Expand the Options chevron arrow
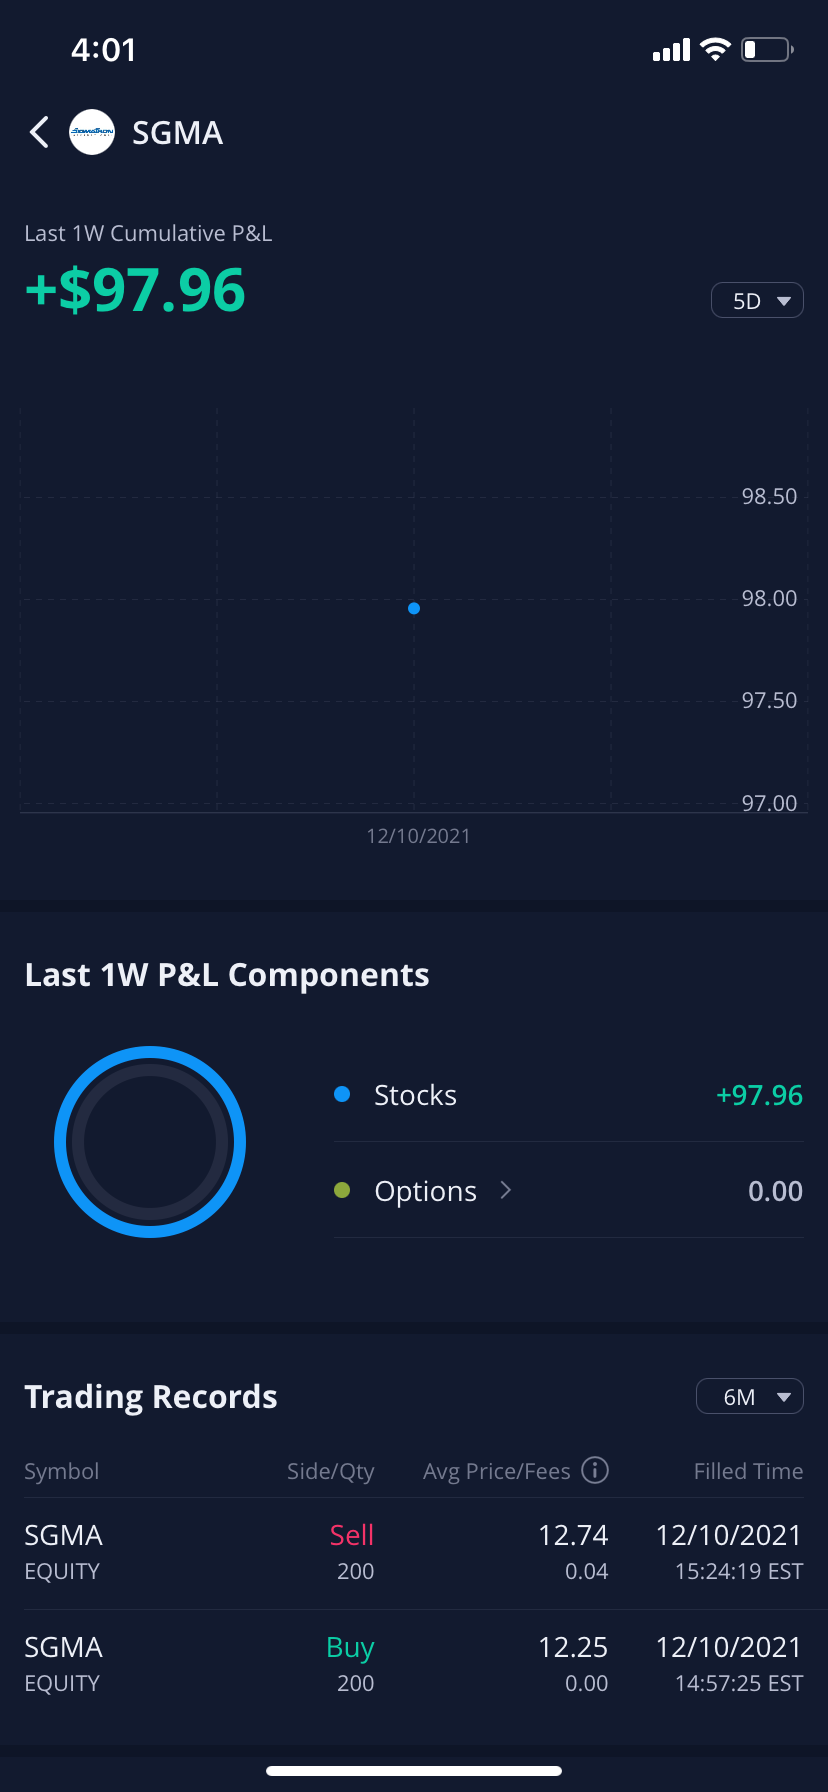This screenshot has height=1792, width=828. pyautogui.click(x=506, y=1190)
